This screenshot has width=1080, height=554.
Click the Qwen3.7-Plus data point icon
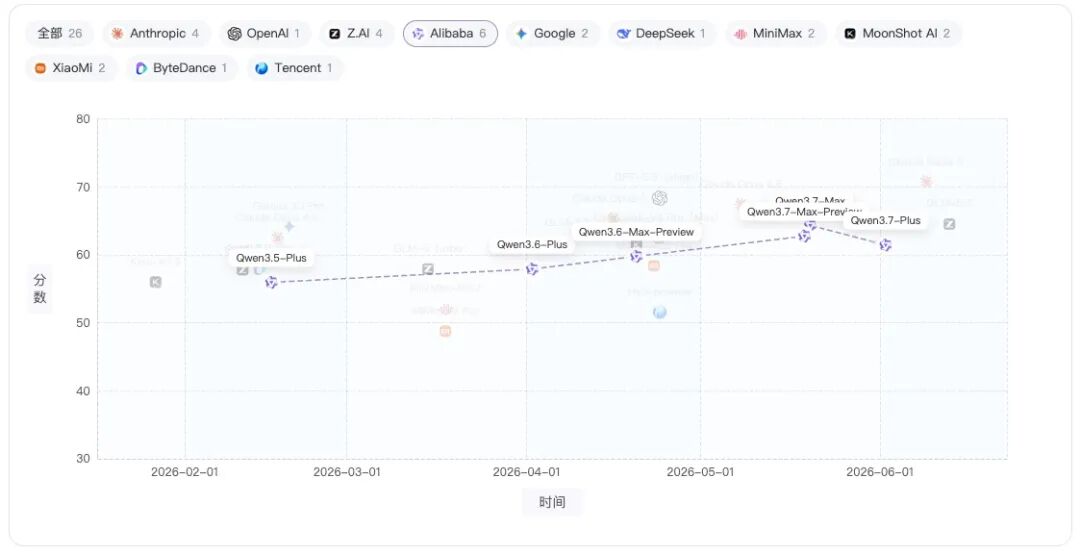pos(886,245)
